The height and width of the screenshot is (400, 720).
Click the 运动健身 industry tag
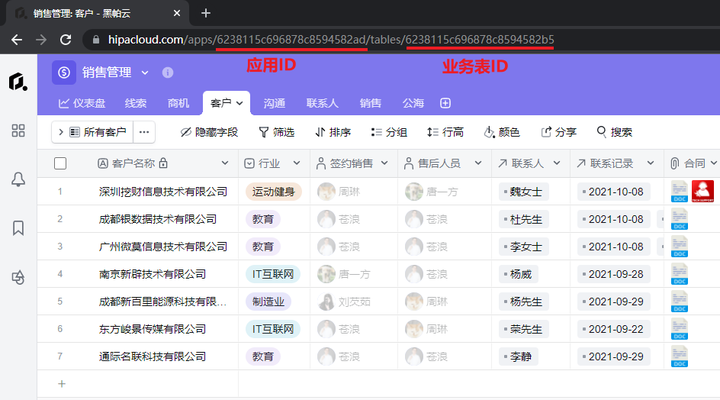click(x=273, y=192)
